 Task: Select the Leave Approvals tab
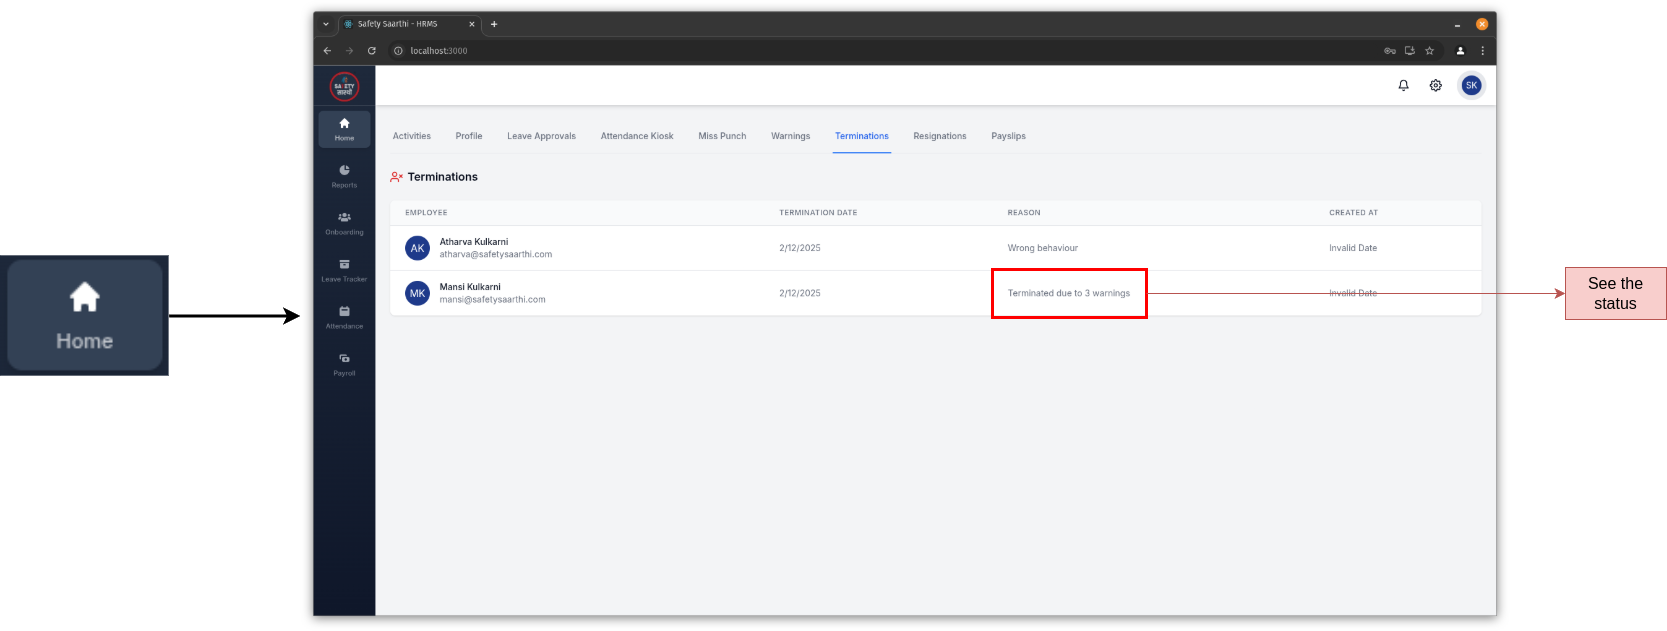click(541, 136)
